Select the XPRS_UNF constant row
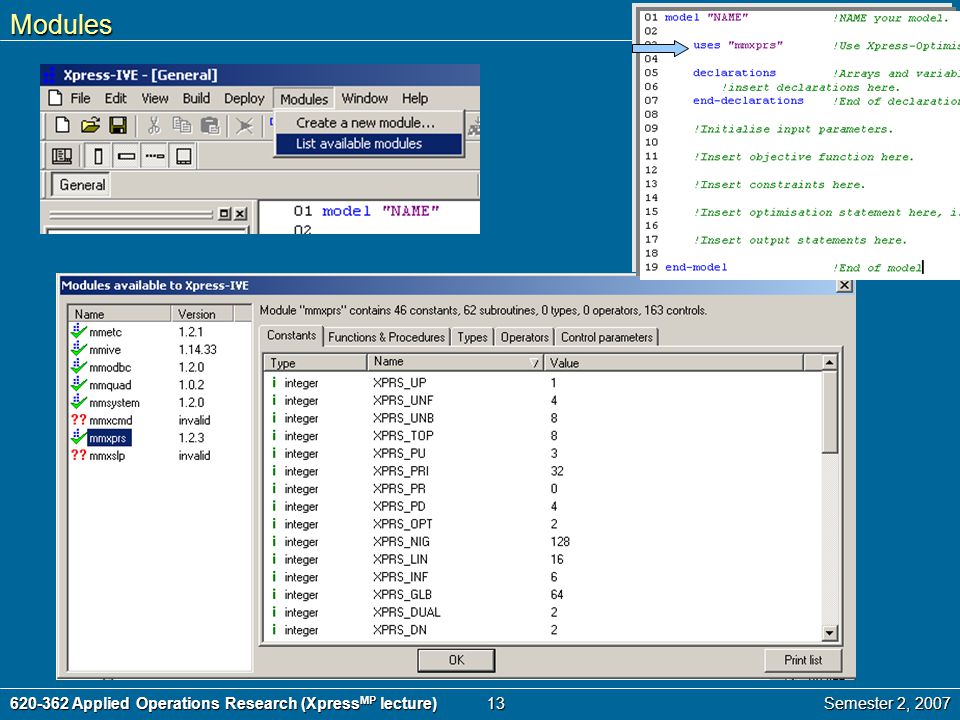Viewport: 960px width, 720px height. coord(543,401)
